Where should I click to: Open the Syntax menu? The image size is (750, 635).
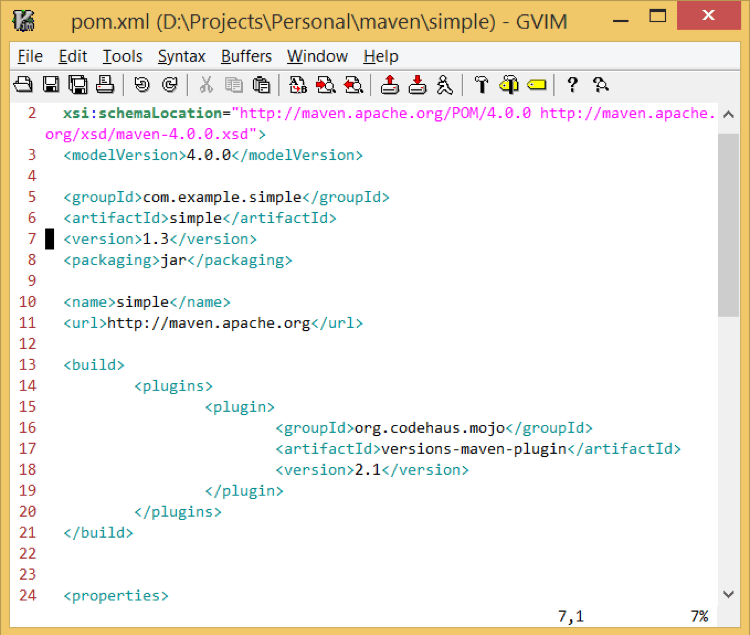(181, 56)
